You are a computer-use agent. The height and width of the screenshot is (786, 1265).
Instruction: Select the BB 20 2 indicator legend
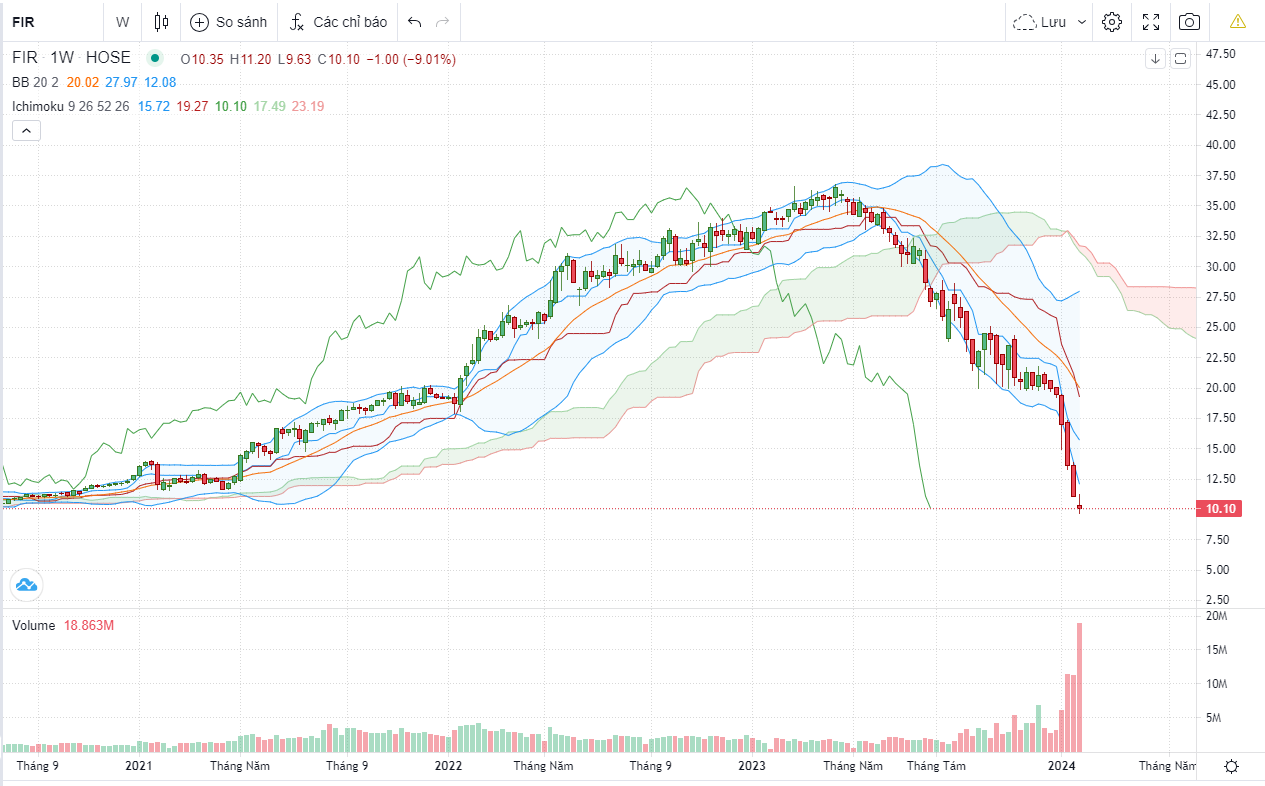[35, 83]
